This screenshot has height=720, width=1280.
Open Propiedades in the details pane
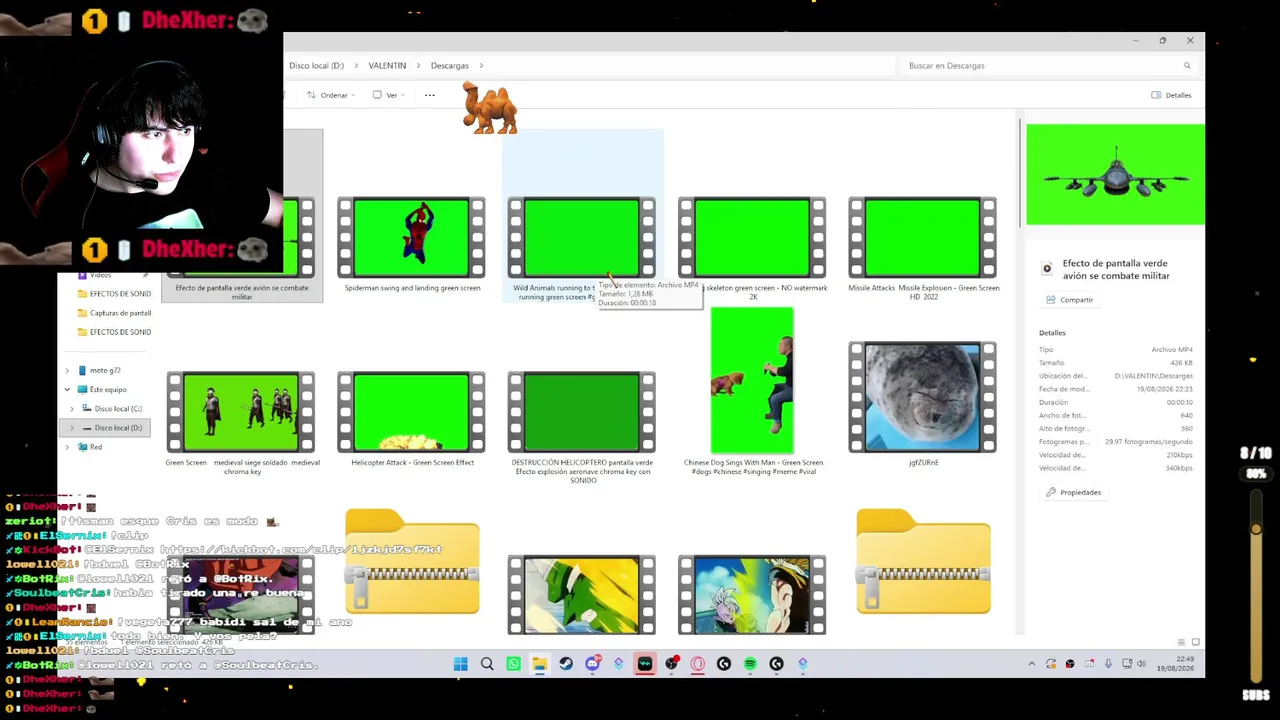tap(1074, 493)
